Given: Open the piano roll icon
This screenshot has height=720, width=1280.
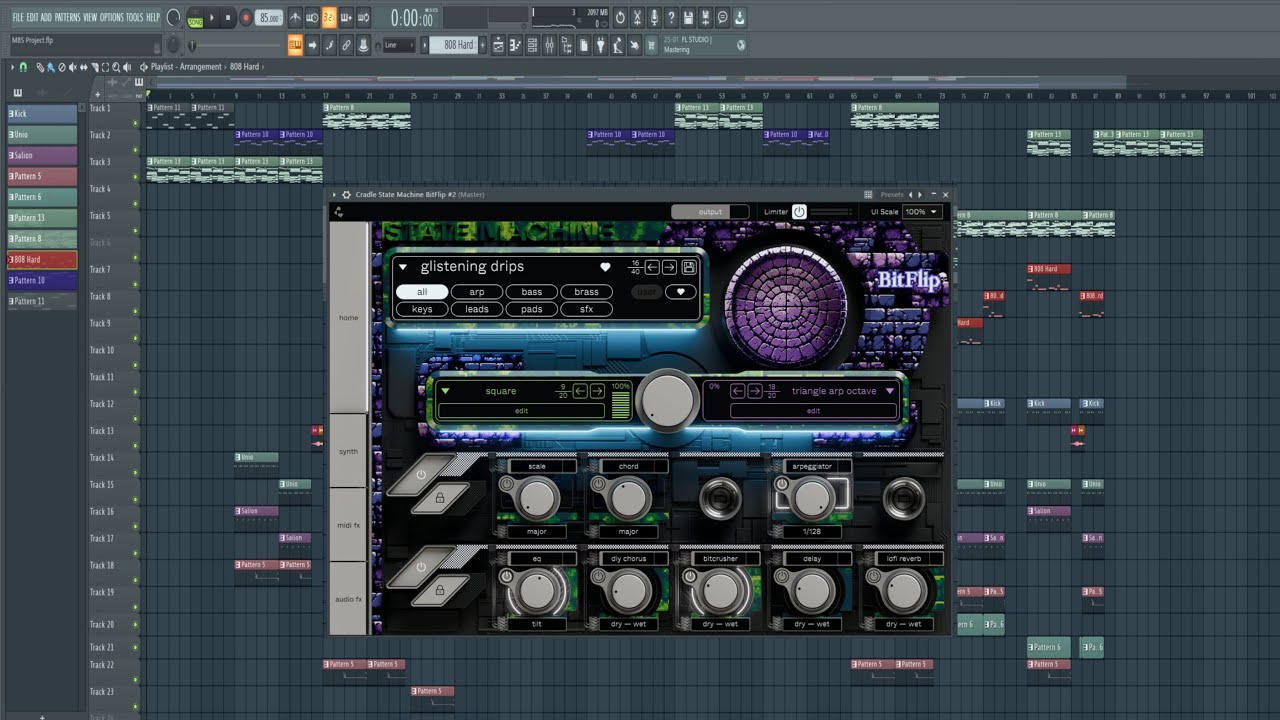Looking at the screenshot, I should [515, 45].
